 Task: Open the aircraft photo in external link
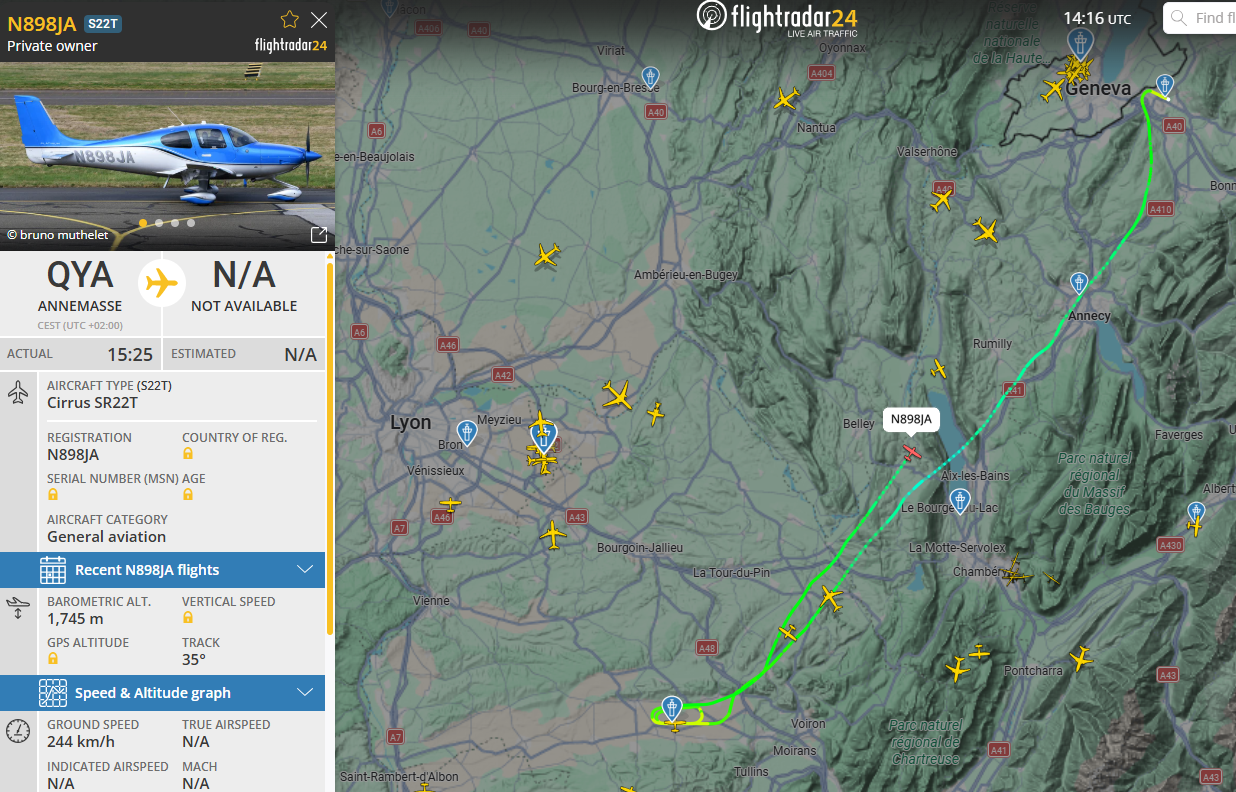(x=319, y=235)
